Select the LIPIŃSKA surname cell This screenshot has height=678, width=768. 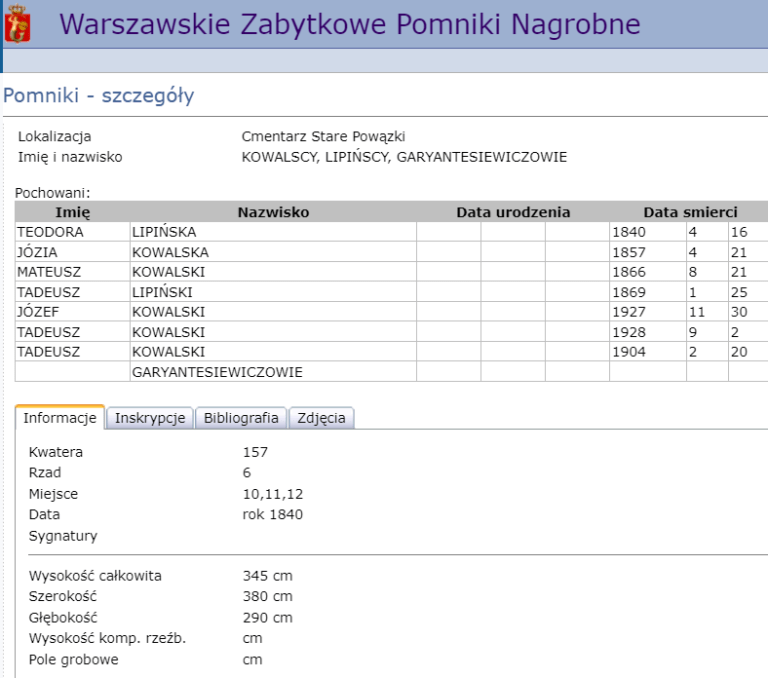[273, 232]
